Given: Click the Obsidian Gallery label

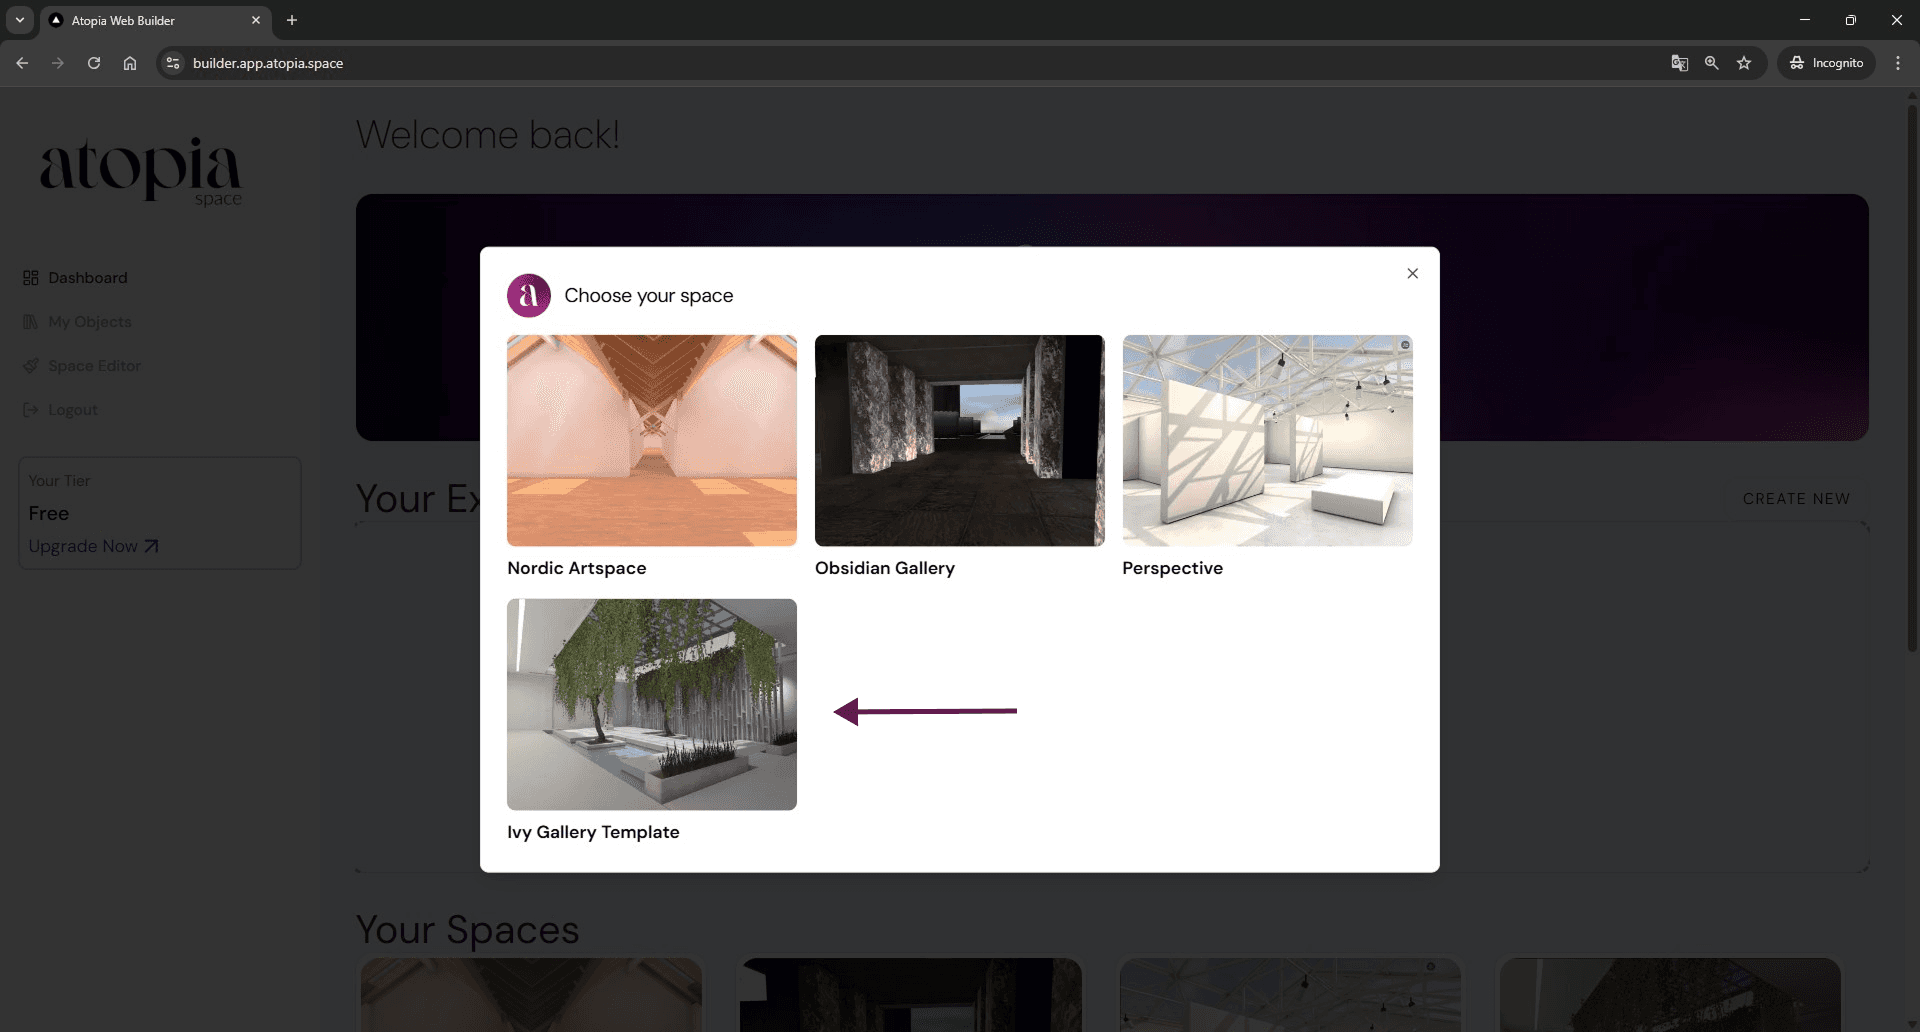Looking at the screenshot, I should pyautogui.click(x=885, y=568).
